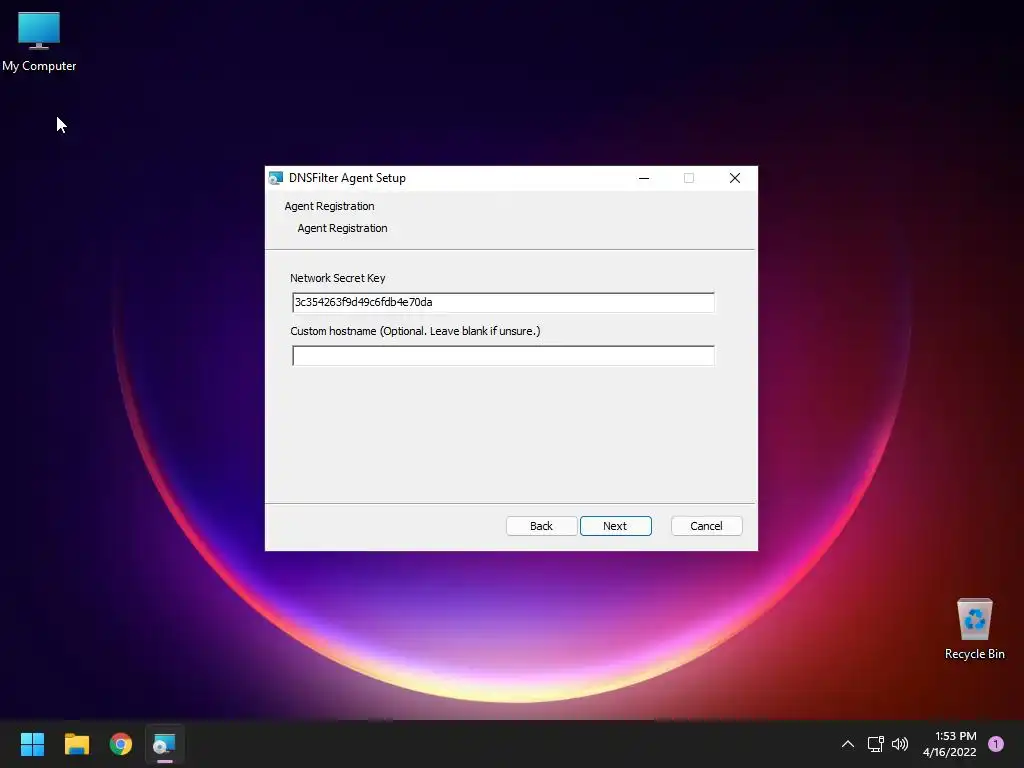Select the Recycle Bin desktop icon
The height and width of the screenshot is (768, 1024).
pyautogui.click(x=974, y=629)
